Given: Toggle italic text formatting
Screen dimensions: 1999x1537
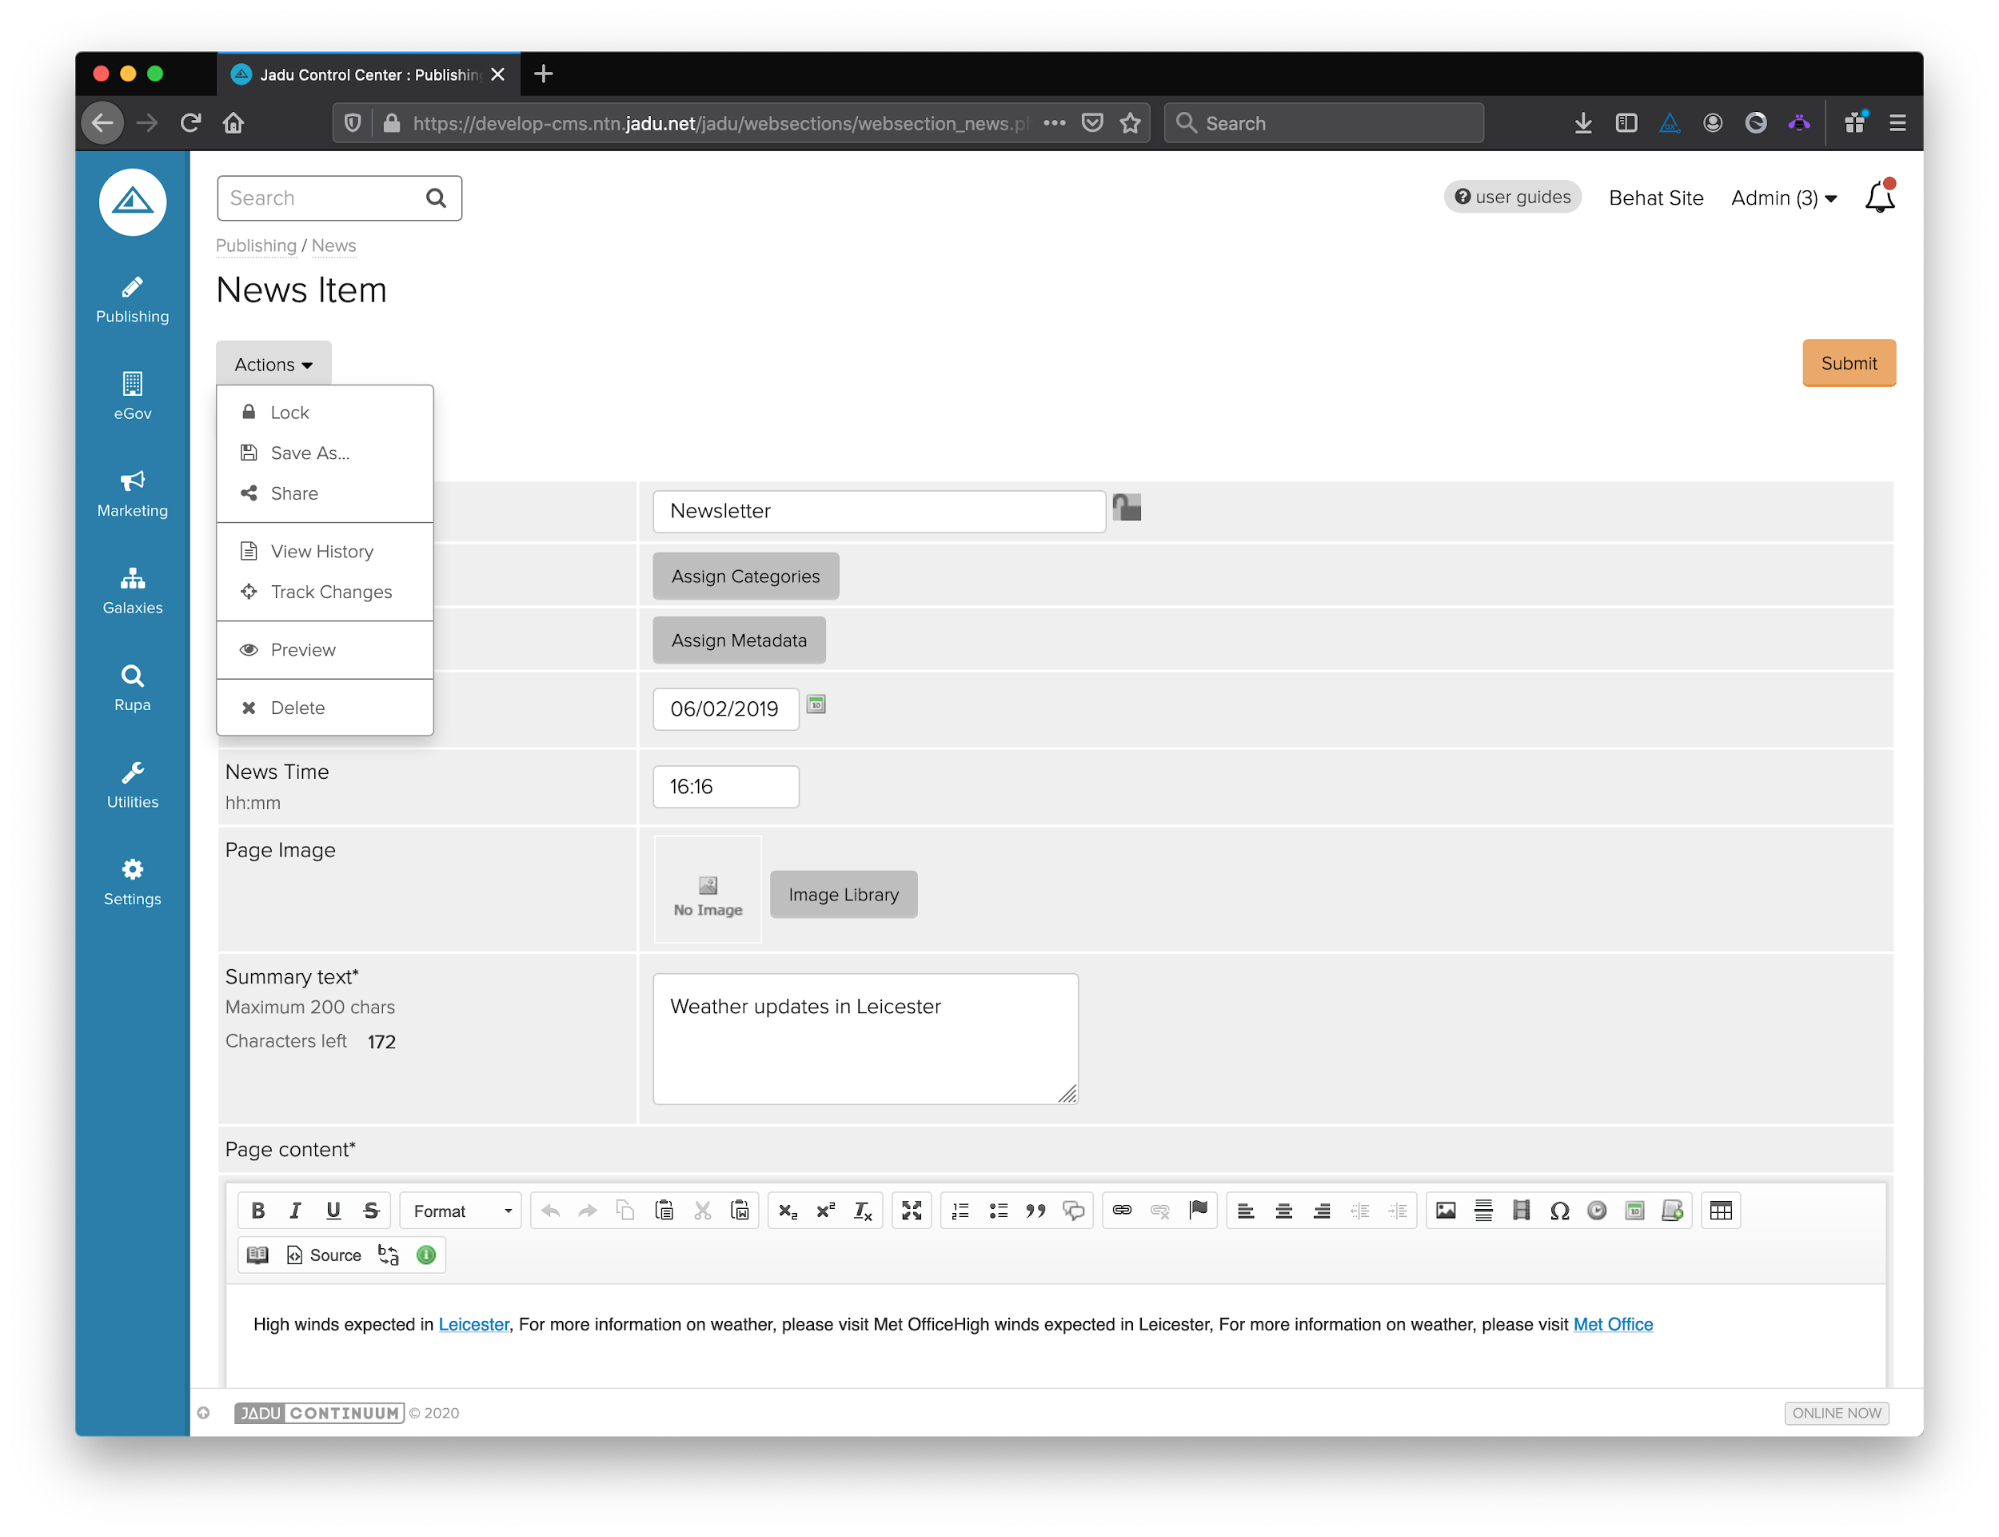Looking at the screenshot, I should pyautogui.click(x=295, y=1211).
